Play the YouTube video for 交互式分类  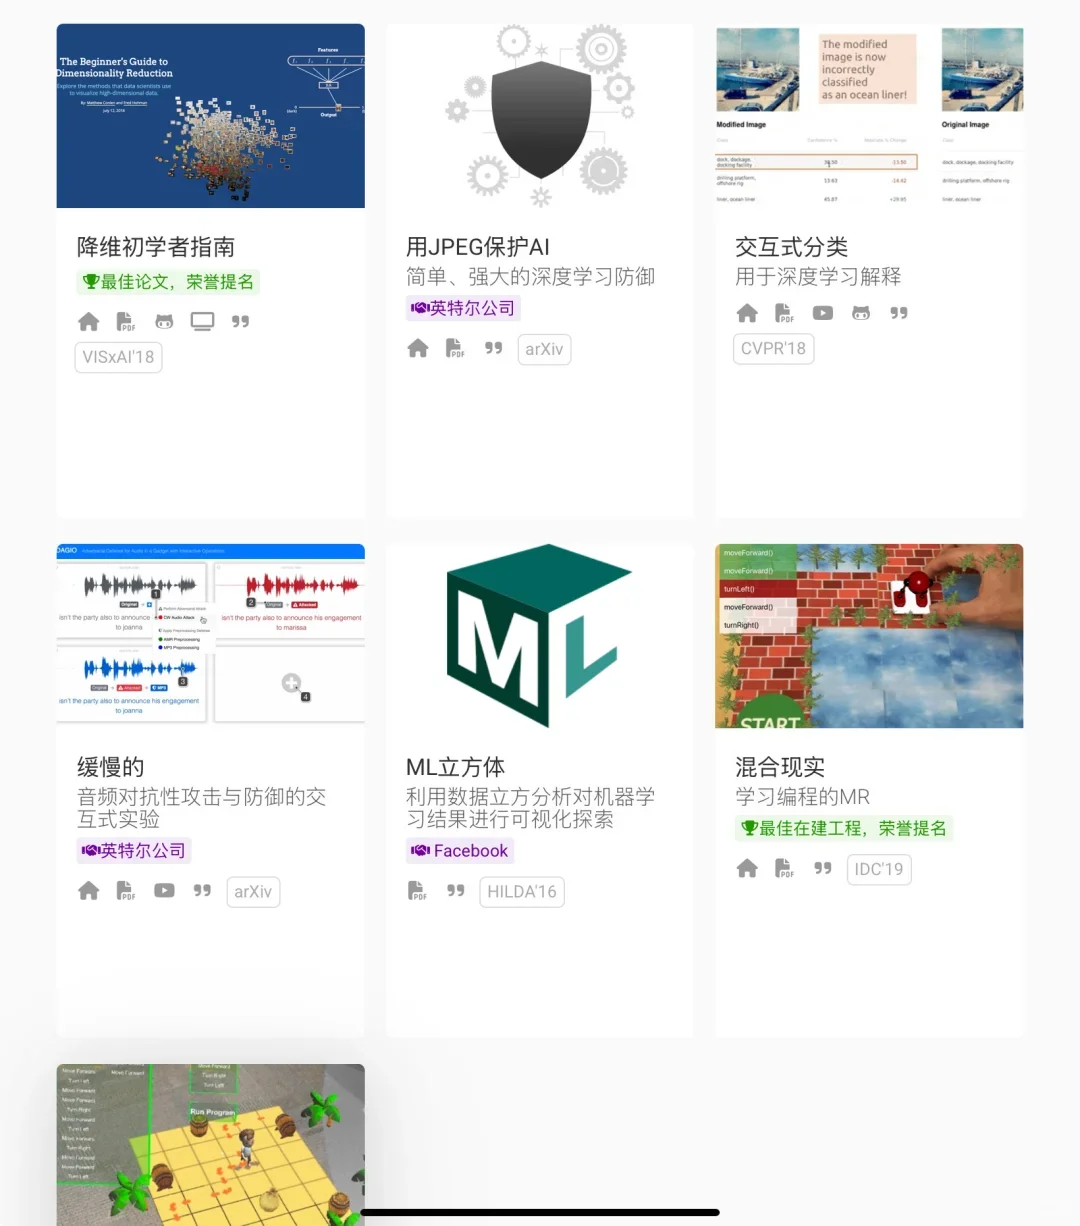(822, 312)
